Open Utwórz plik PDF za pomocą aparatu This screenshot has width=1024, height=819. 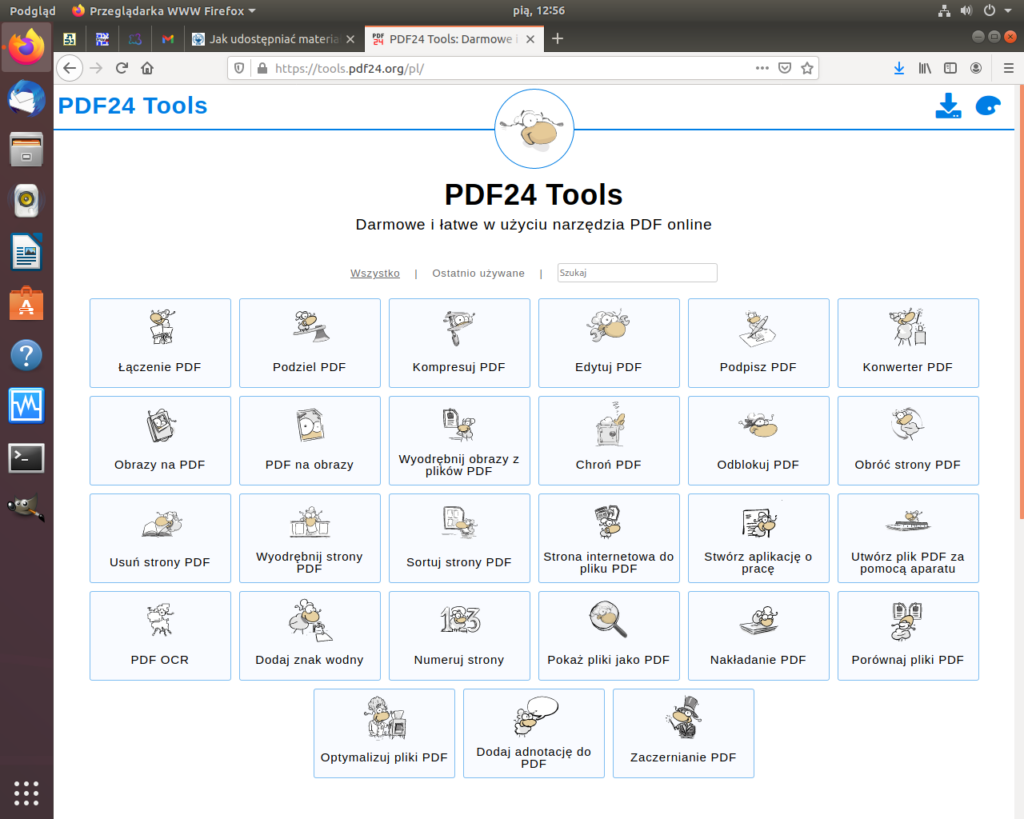tap(908, 538)
